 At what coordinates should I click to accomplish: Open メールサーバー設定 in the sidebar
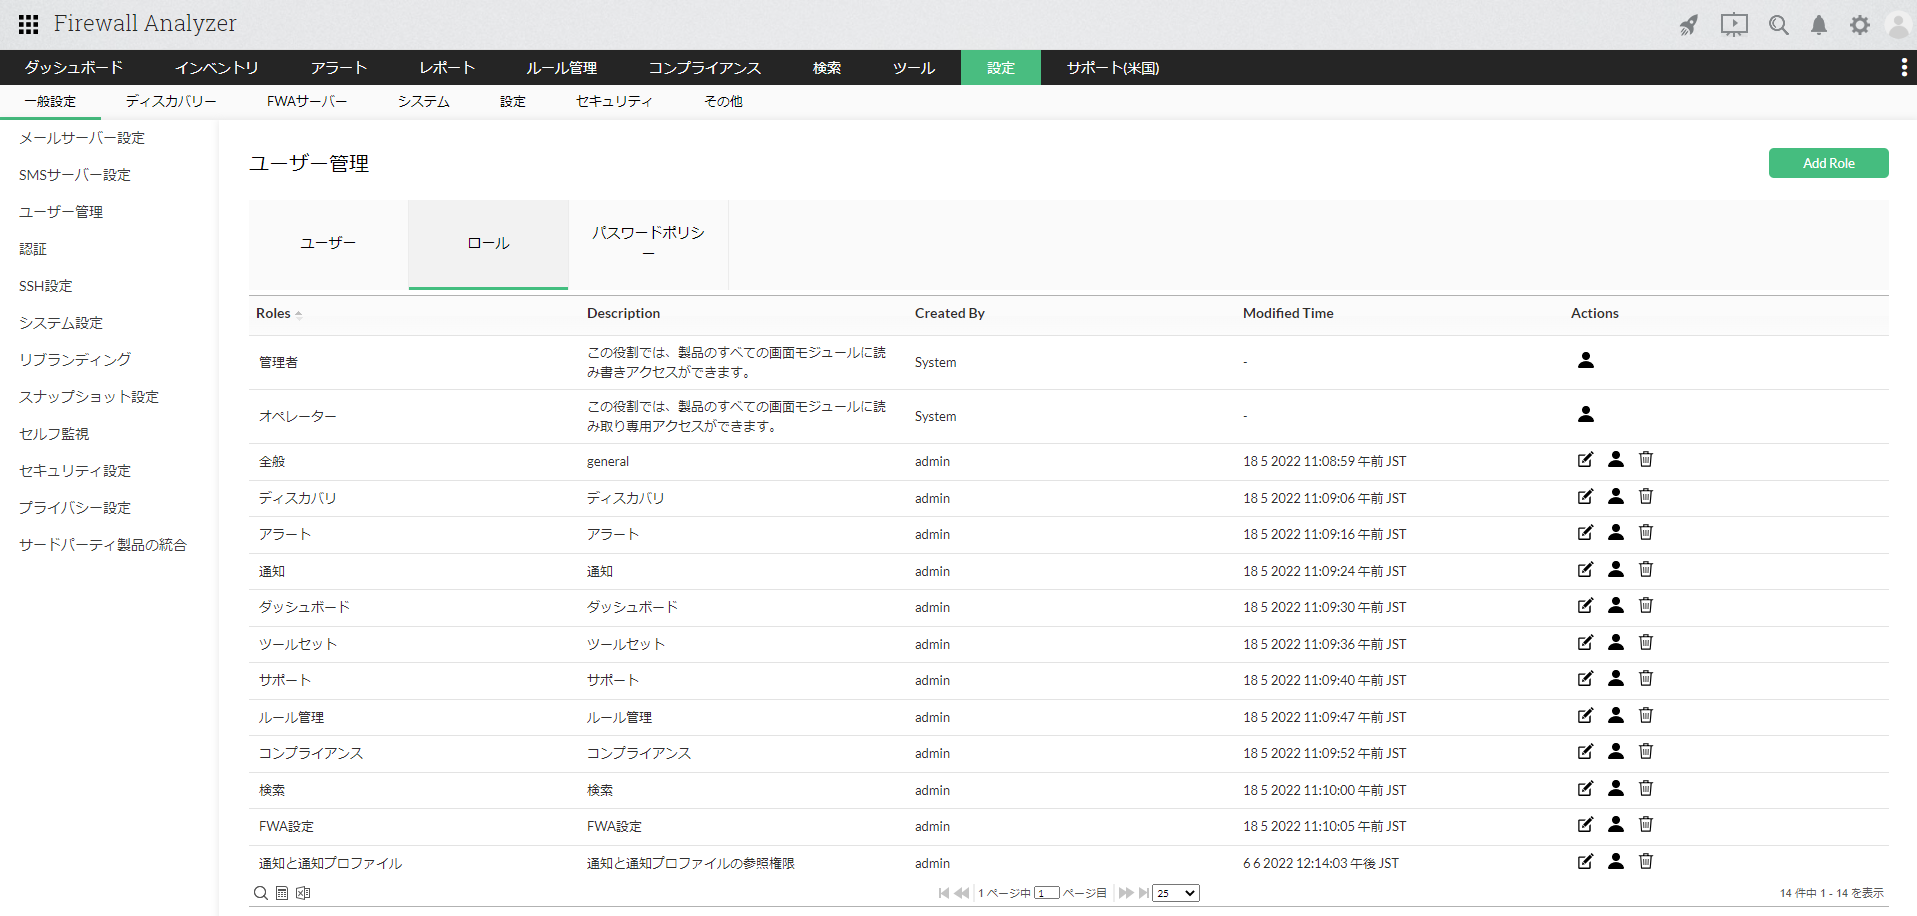pos(82,138)
